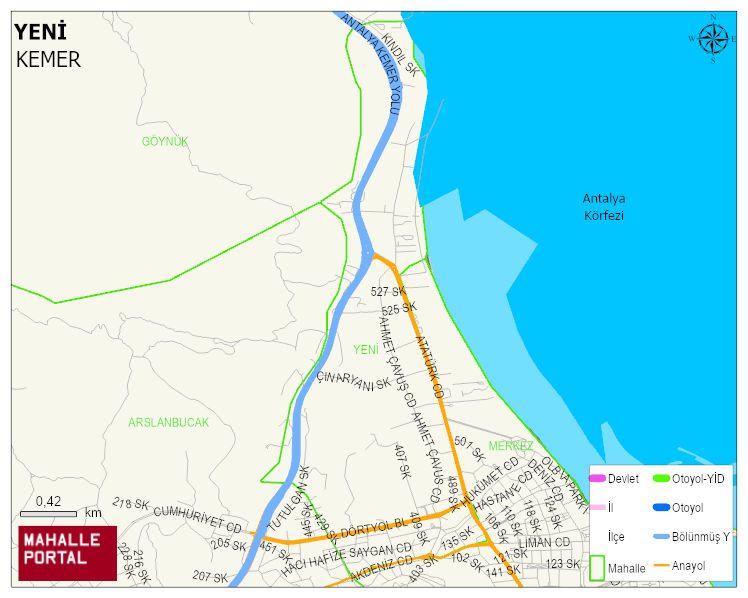Click the 407 SK street label

(402, 461)
